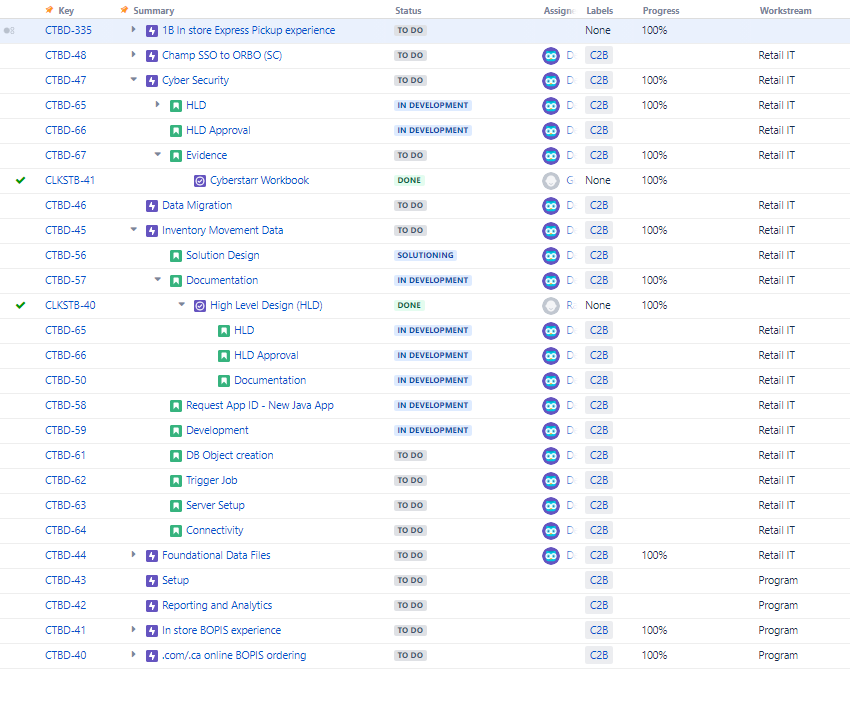Viewport: 850px width, 705px height.
Task: Click epic icon for Reporting and Analytics
Action: click(152, 605)
